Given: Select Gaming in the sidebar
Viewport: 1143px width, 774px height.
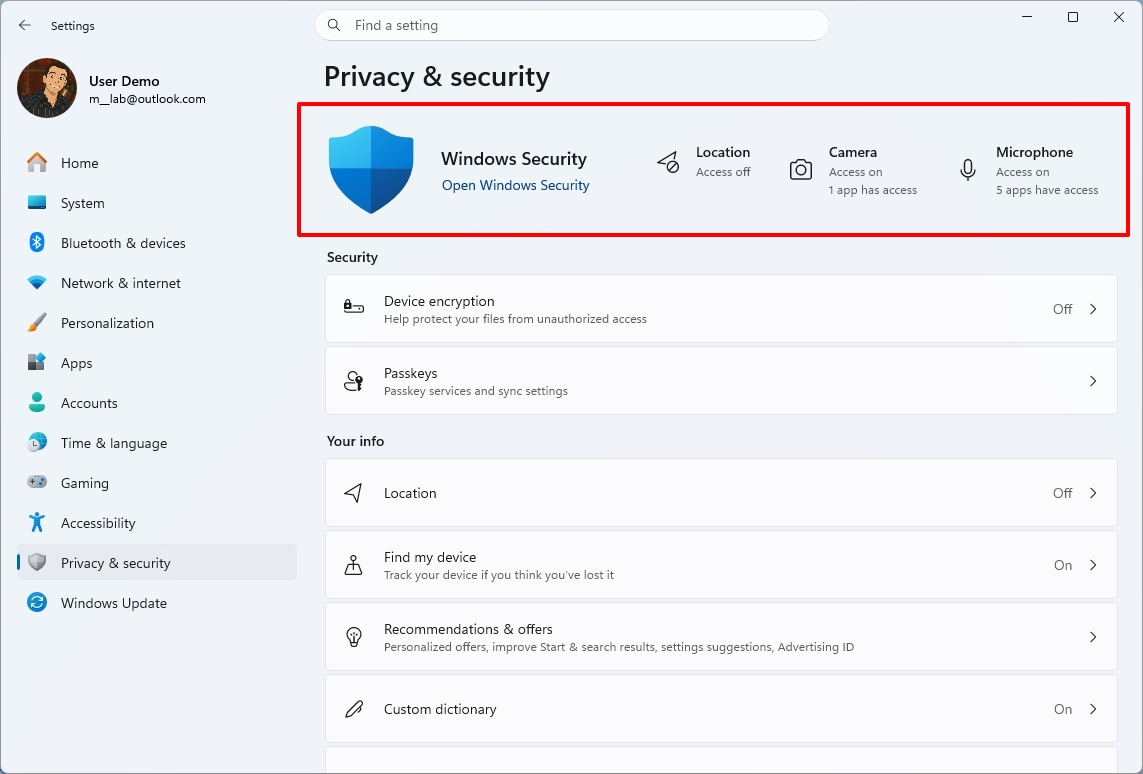Looking at the screenshot, I should (157, 482).
